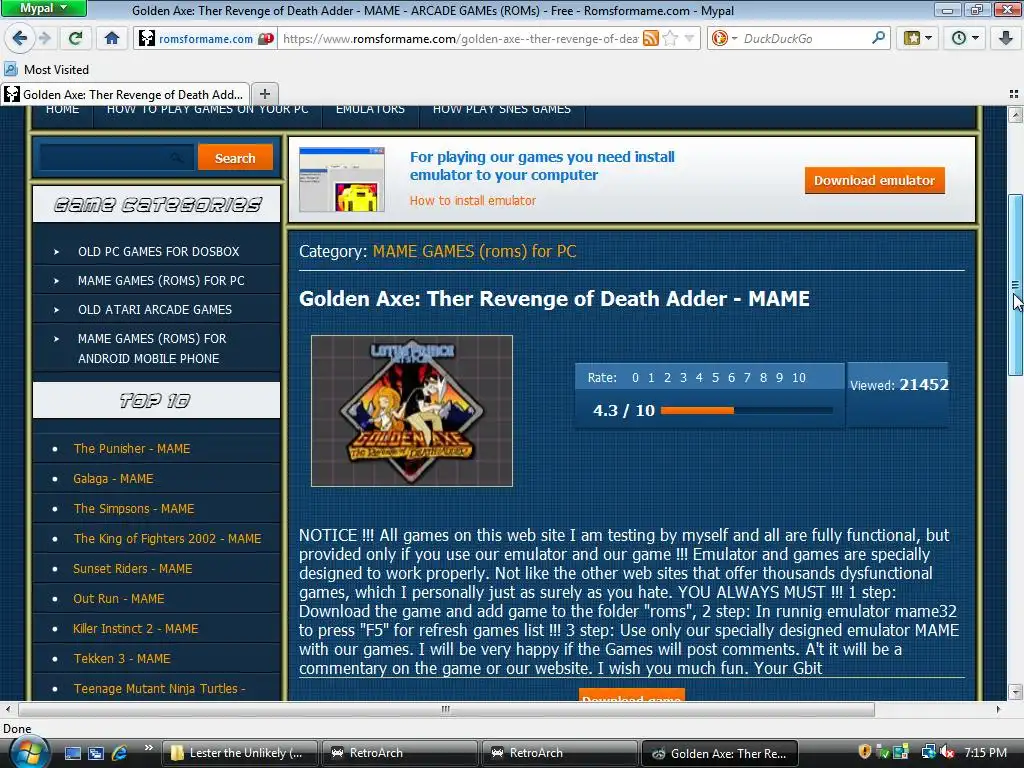Open a new tab with the plus button

264,93
